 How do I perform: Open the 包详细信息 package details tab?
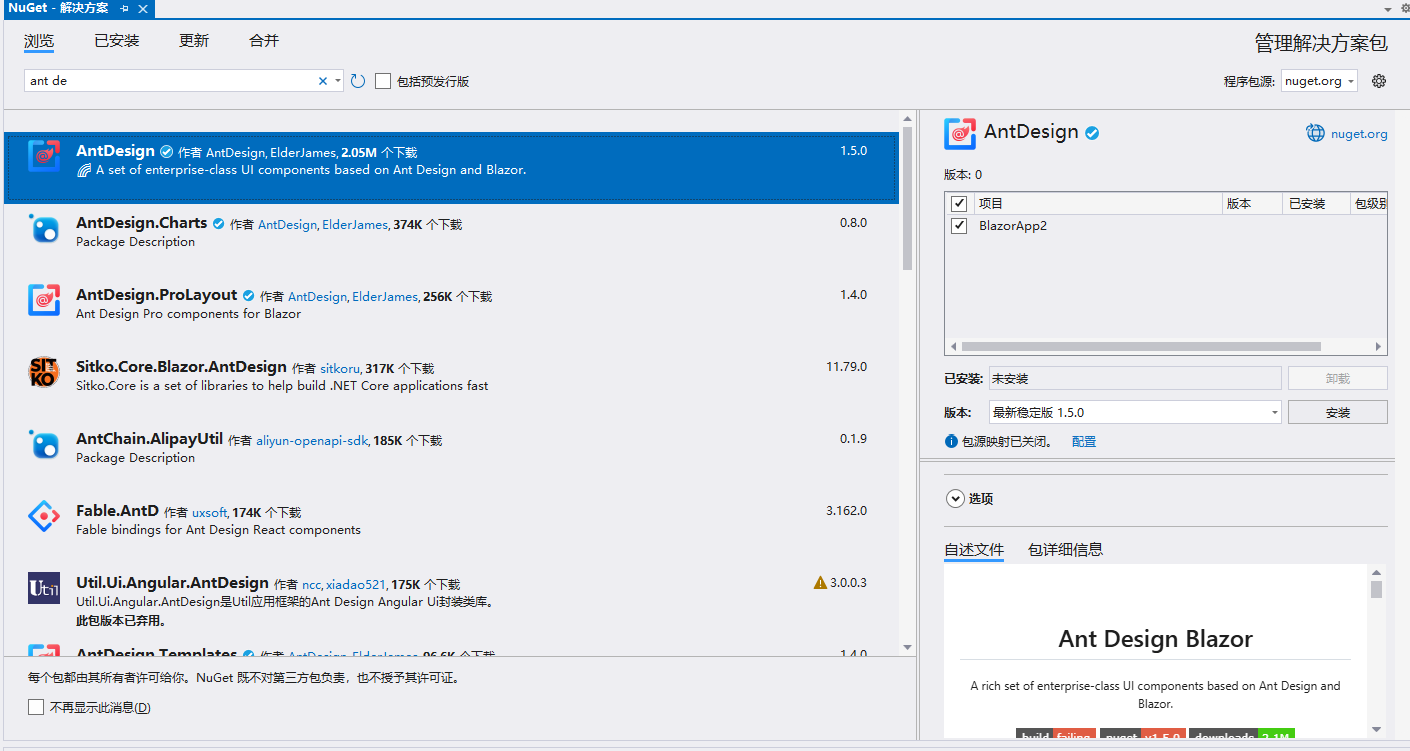(x=1065, y=549)
